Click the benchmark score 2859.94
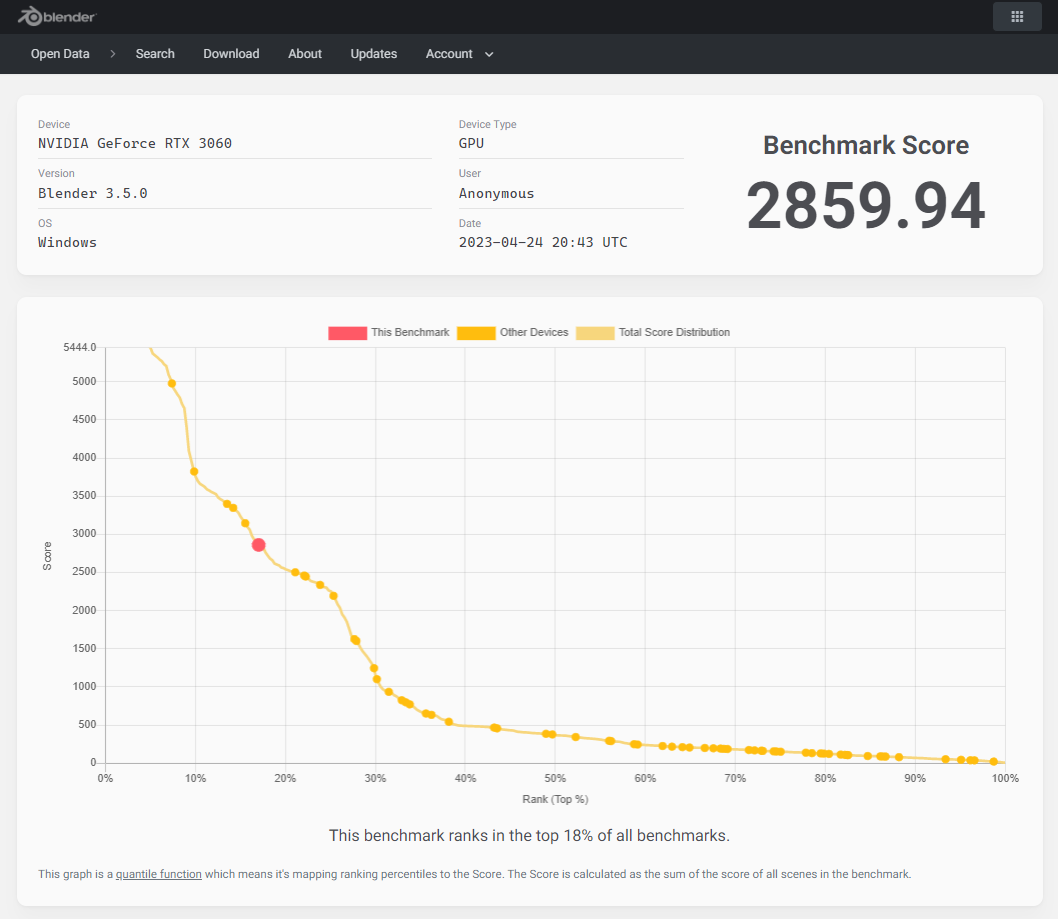This screenshot has height=919, width=1058. pyautogui.click(x=866, y=206)
